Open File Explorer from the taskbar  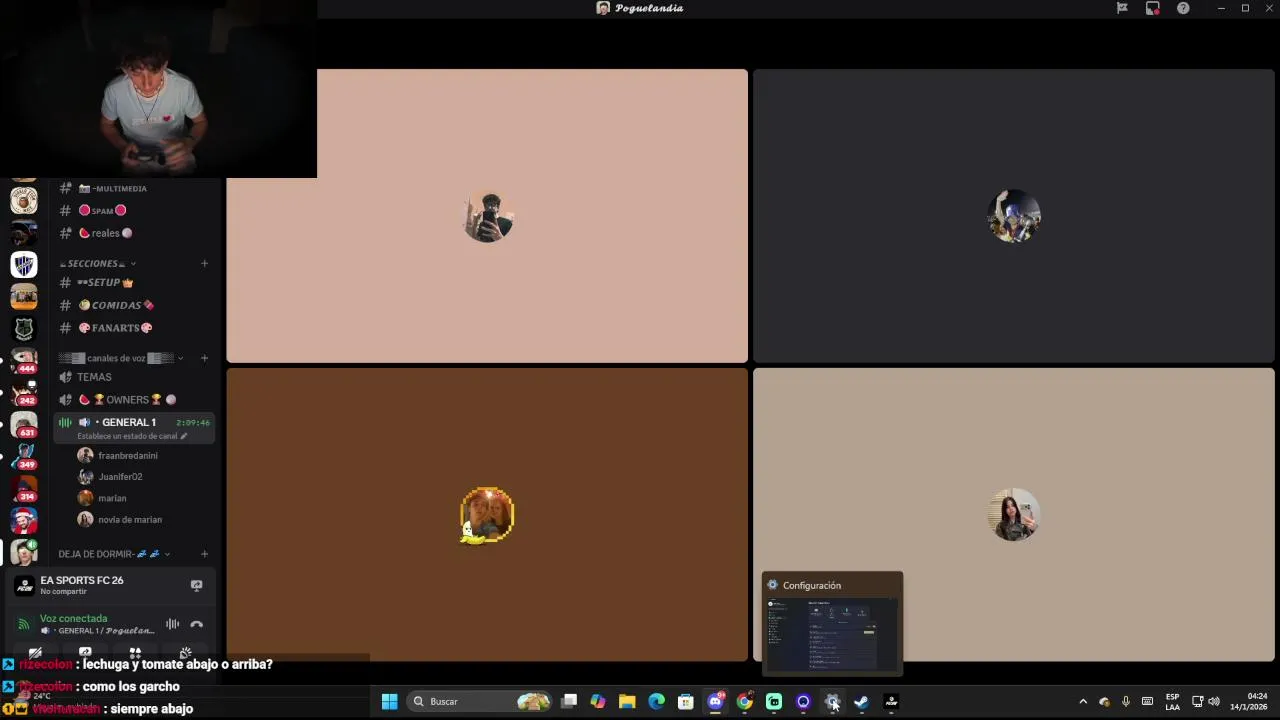coord(627,701)
